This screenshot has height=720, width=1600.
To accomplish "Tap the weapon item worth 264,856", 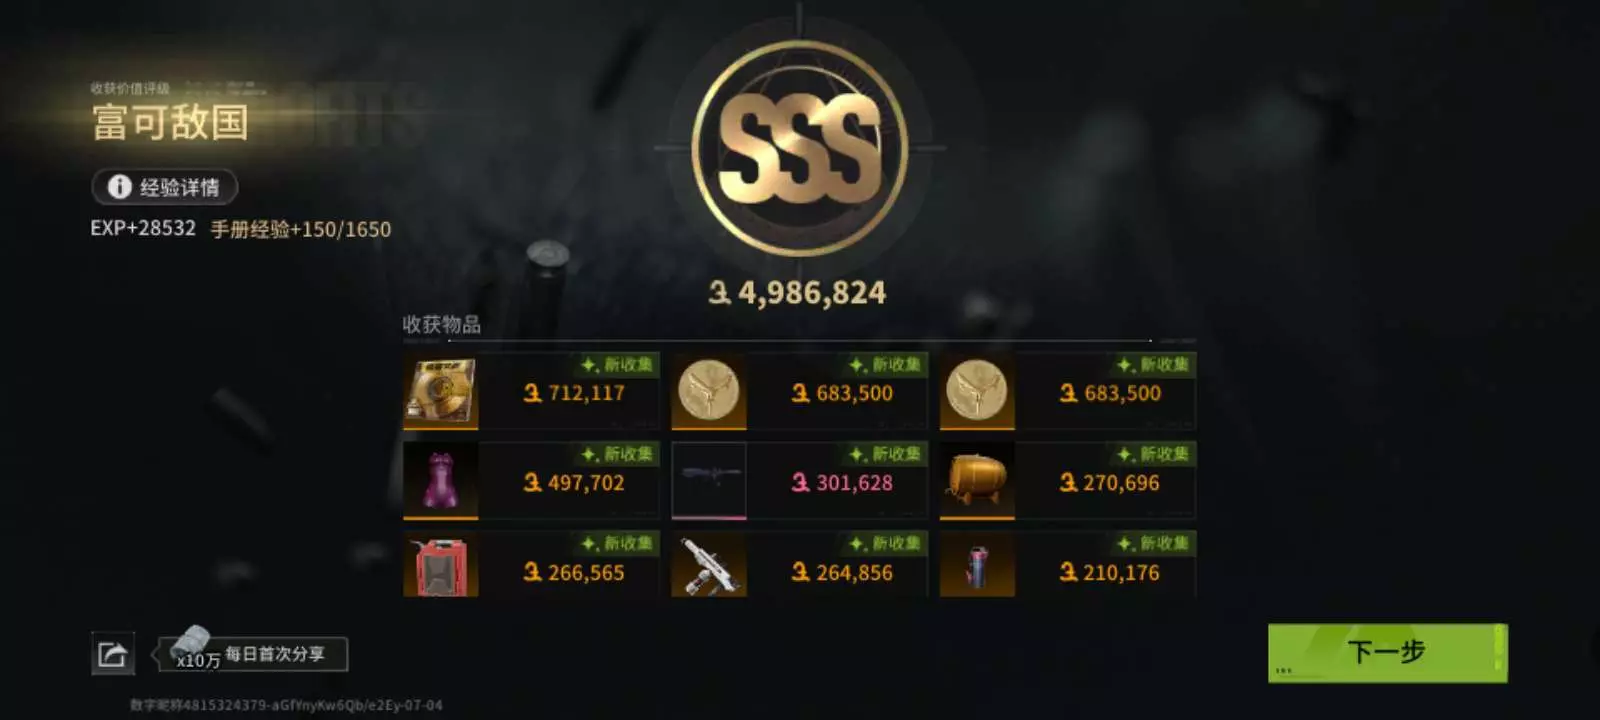I will (x=709, y=565).
